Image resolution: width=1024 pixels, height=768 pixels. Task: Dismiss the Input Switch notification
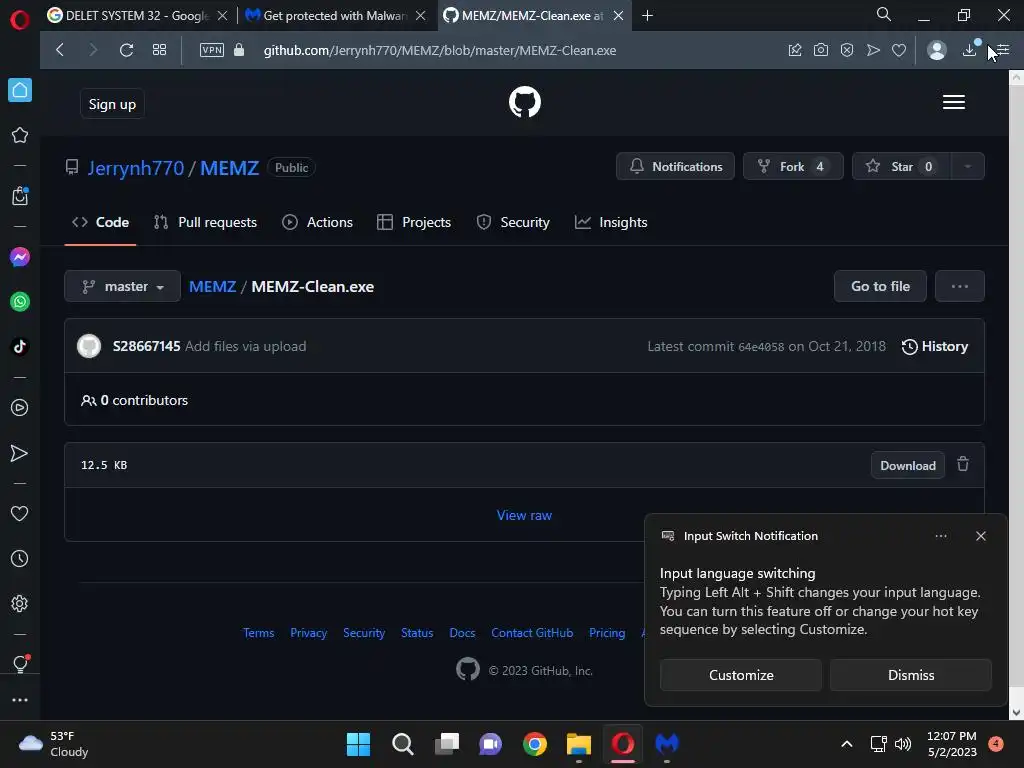coord(910,675)
